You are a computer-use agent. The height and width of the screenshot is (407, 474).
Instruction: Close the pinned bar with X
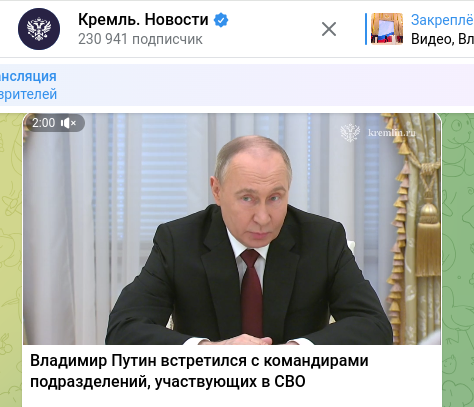point(329,29)
